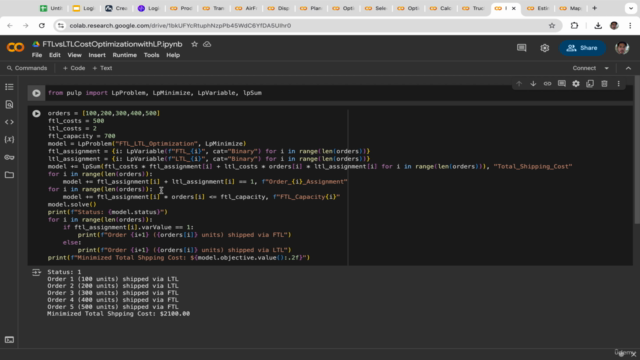Bookmark this page with the star
Image resolution: width=640 pixels, height=360 pixels.
click(x=552, y=25)
